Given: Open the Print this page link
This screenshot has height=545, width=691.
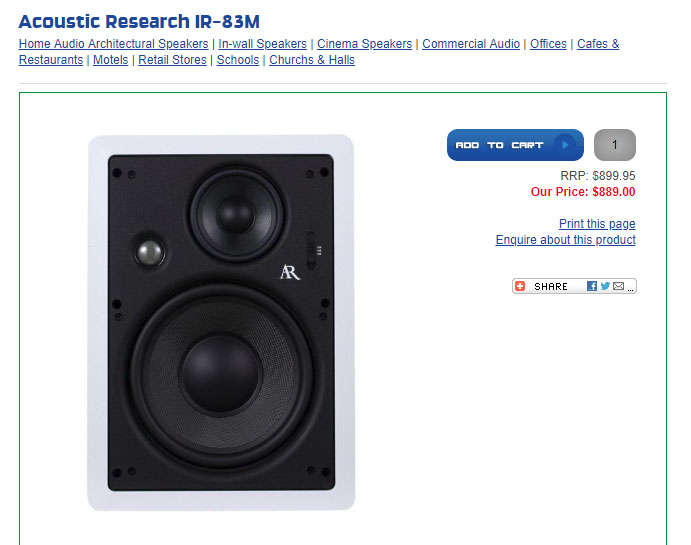Looking at the screenshot, I should (597, 224).
